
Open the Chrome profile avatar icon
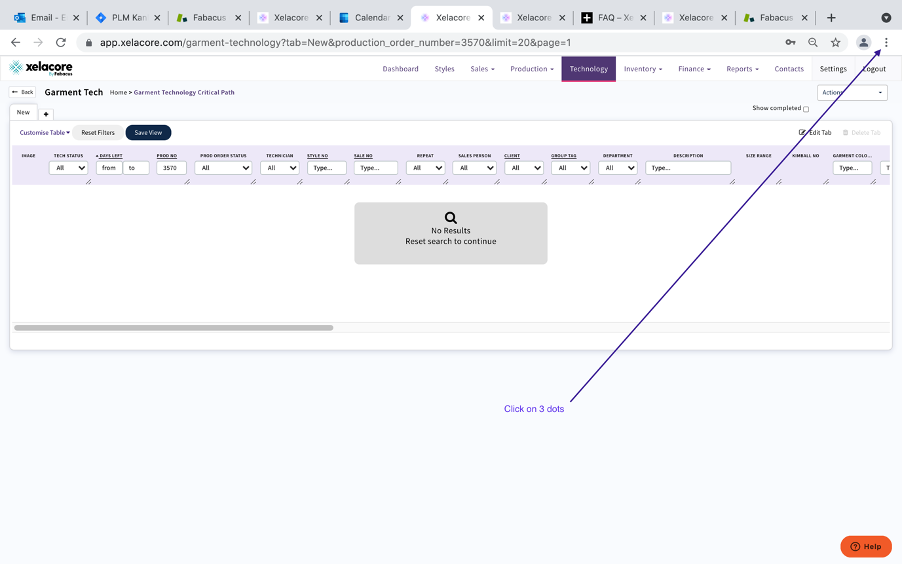click(863, 42)
